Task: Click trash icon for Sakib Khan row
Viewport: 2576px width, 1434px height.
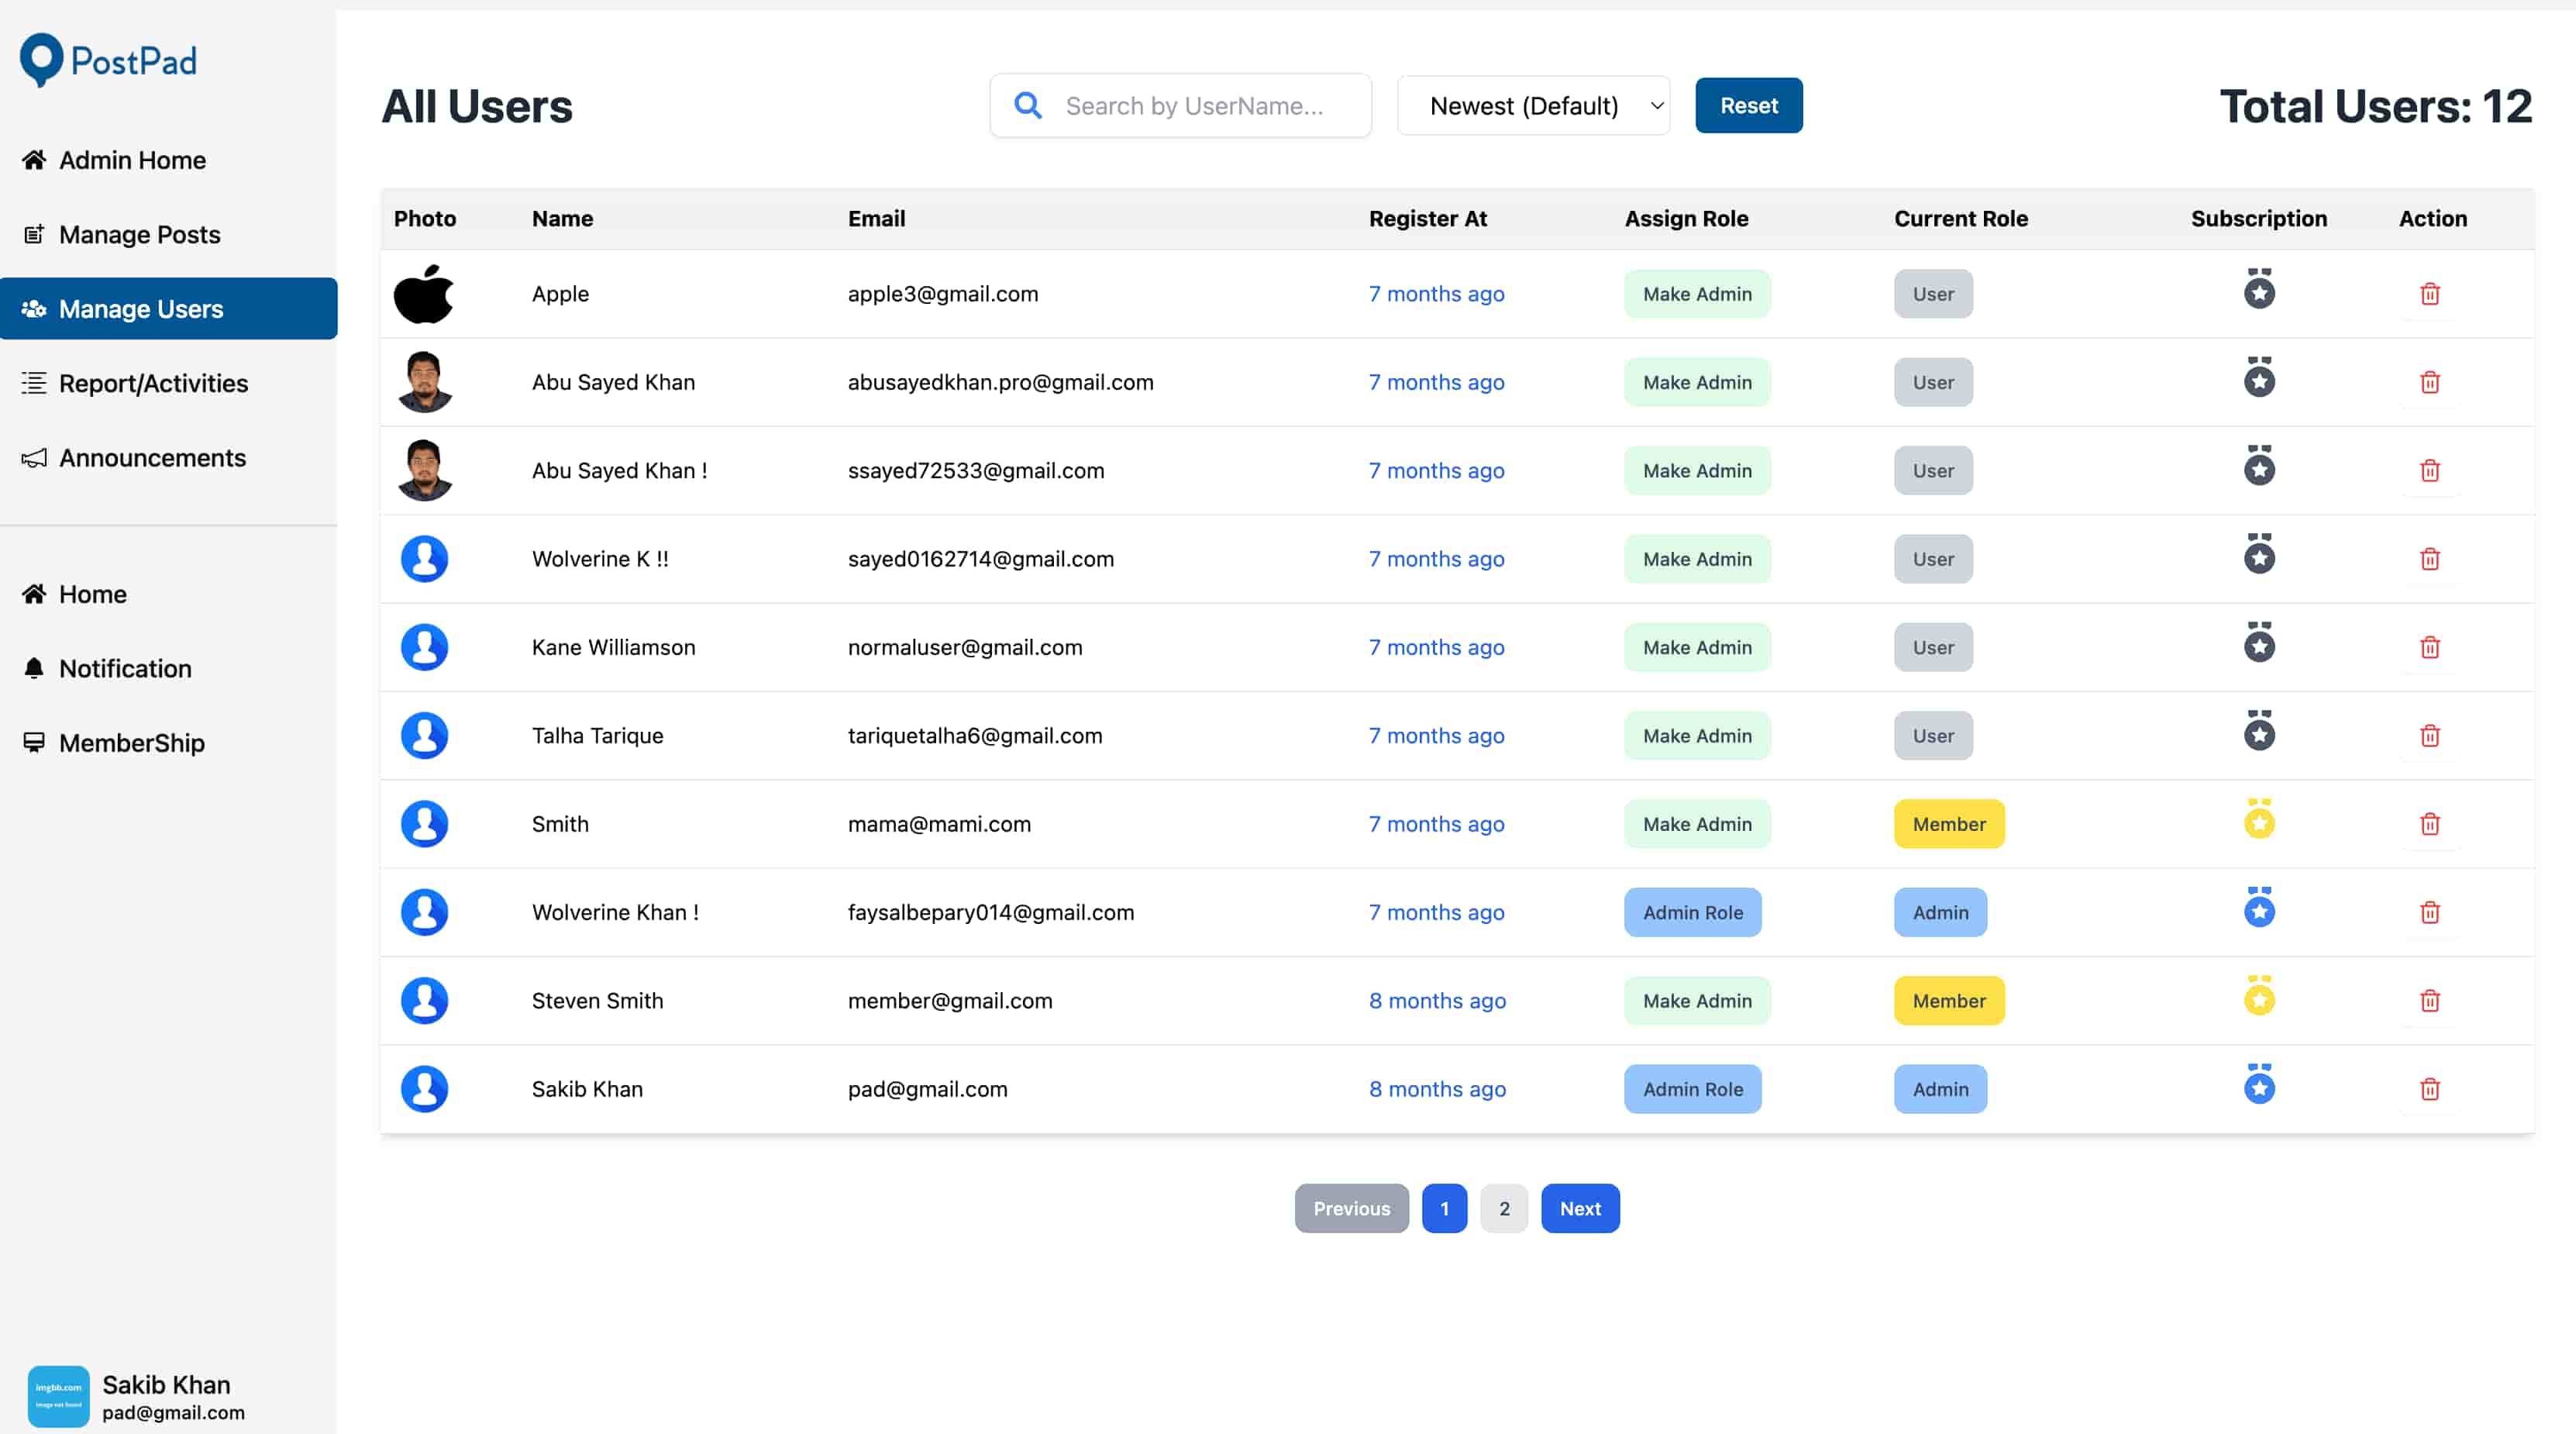Action: pos(2429,1089)
